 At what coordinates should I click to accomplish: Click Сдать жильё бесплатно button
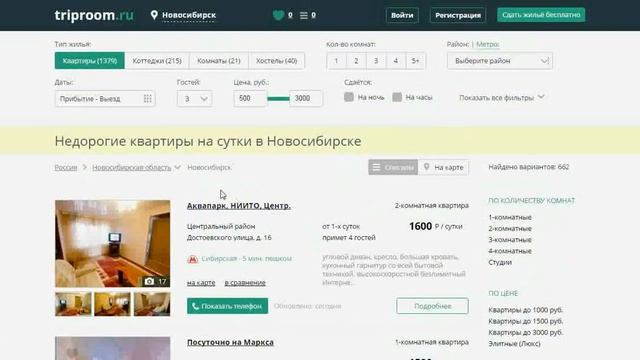541,15
